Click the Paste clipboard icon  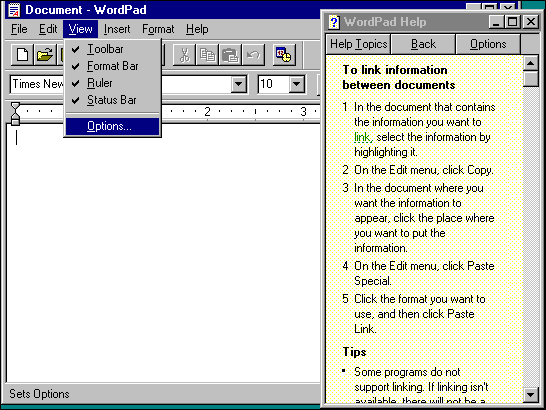(230, 55)
